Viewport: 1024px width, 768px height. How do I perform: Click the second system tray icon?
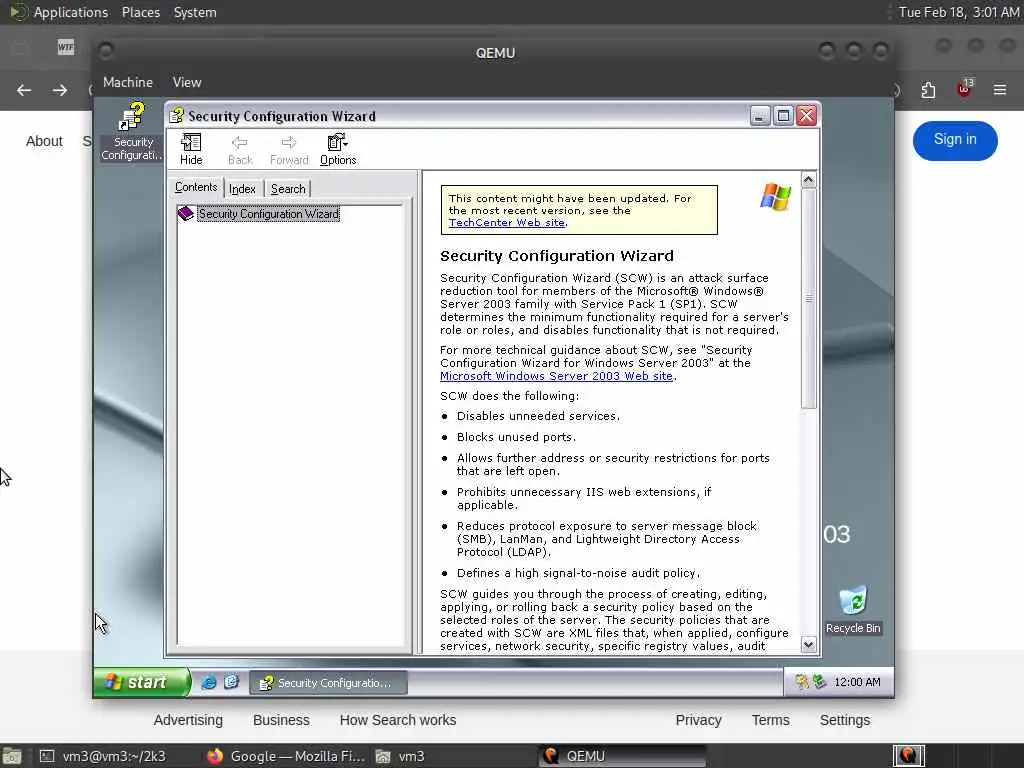819,682
